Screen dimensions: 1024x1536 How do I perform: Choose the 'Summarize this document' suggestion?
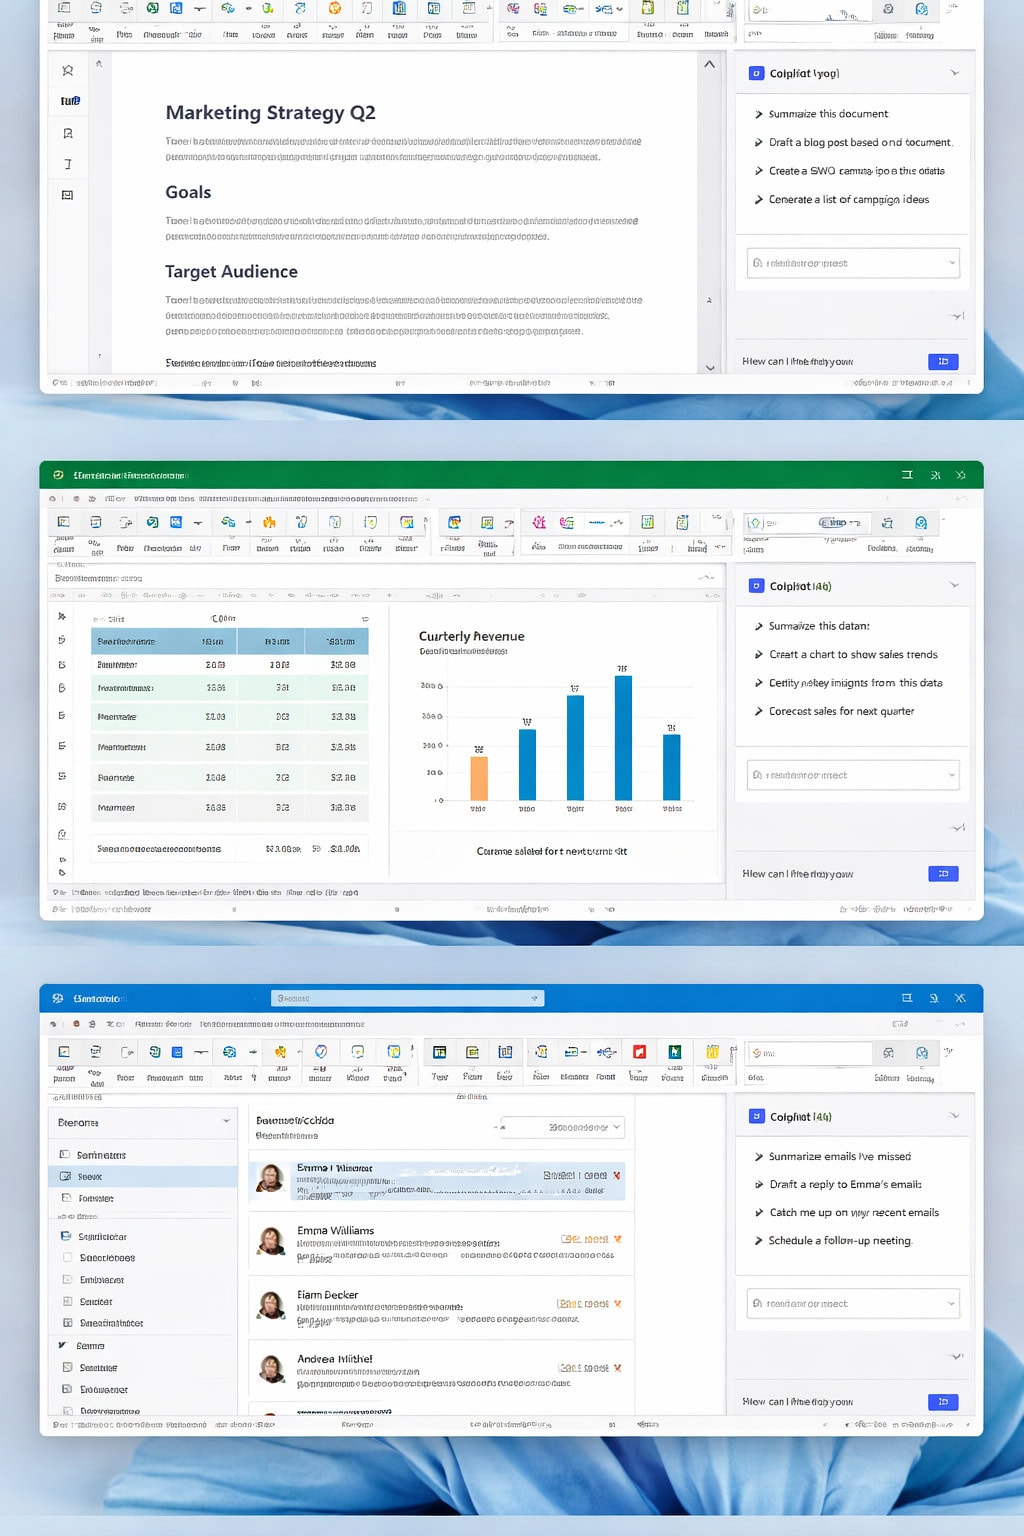[828, 114]
